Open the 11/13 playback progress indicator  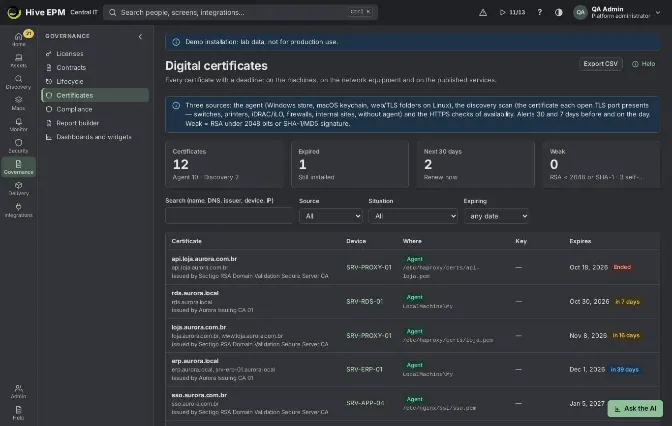tap(512, 12)
